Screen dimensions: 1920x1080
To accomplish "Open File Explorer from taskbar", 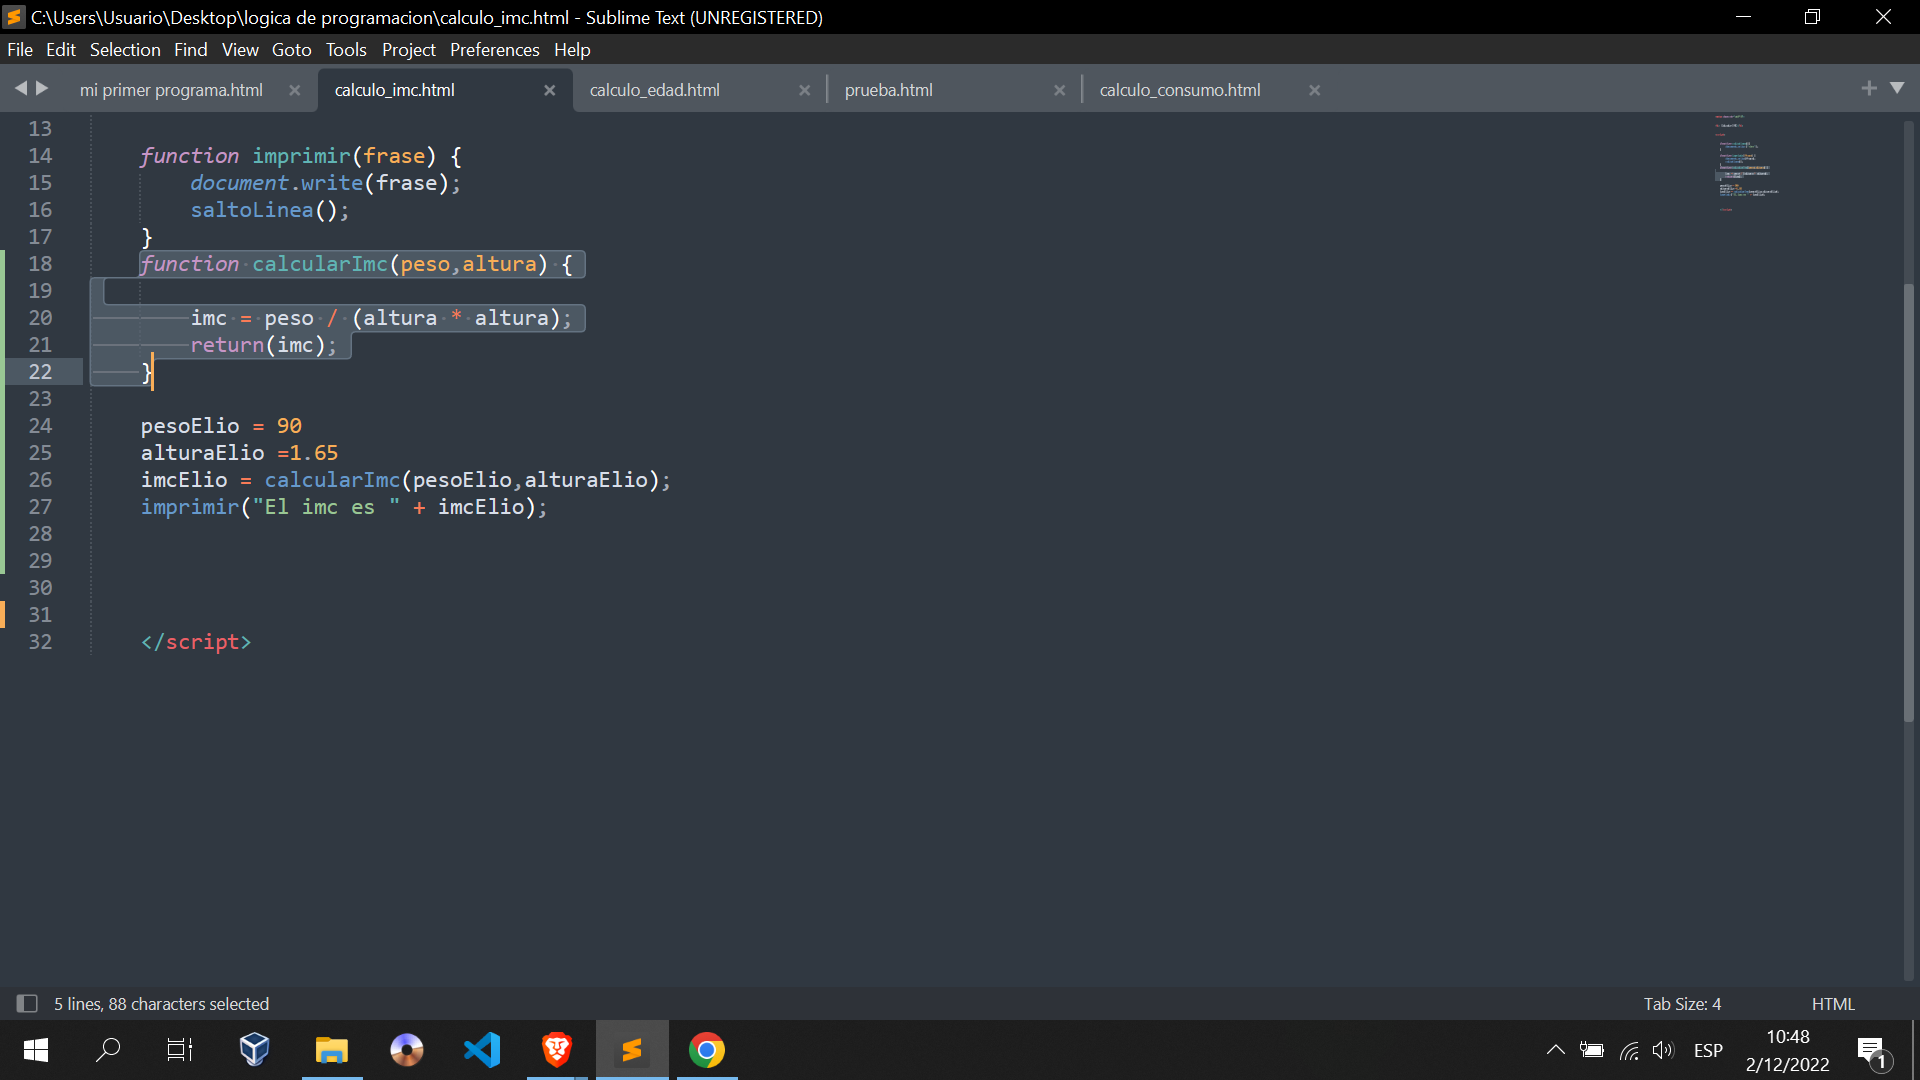I will [331, 1050].
